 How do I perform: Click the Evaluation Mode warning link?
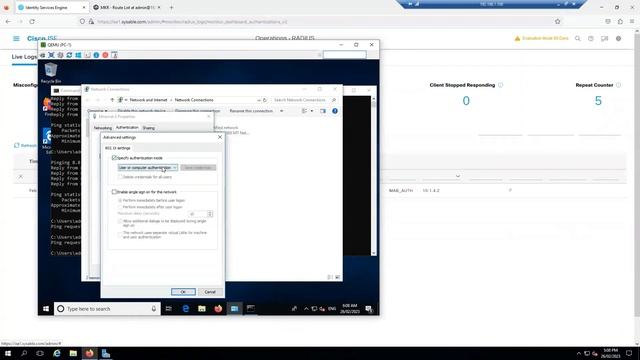coord(542,38)
